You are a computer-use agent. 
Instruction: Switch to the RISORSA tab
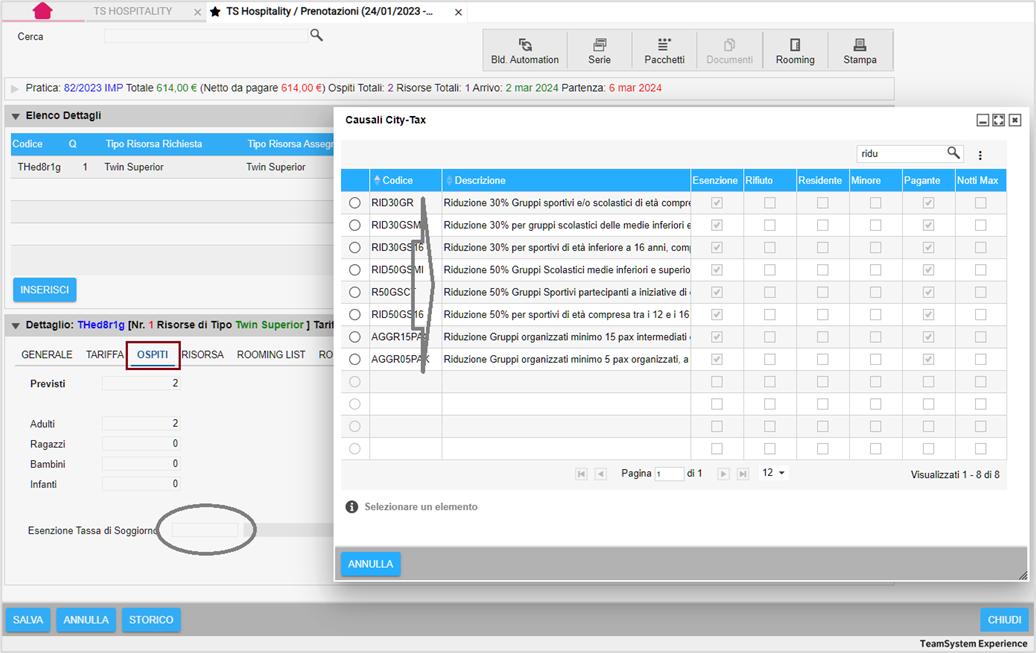(203, 355)
